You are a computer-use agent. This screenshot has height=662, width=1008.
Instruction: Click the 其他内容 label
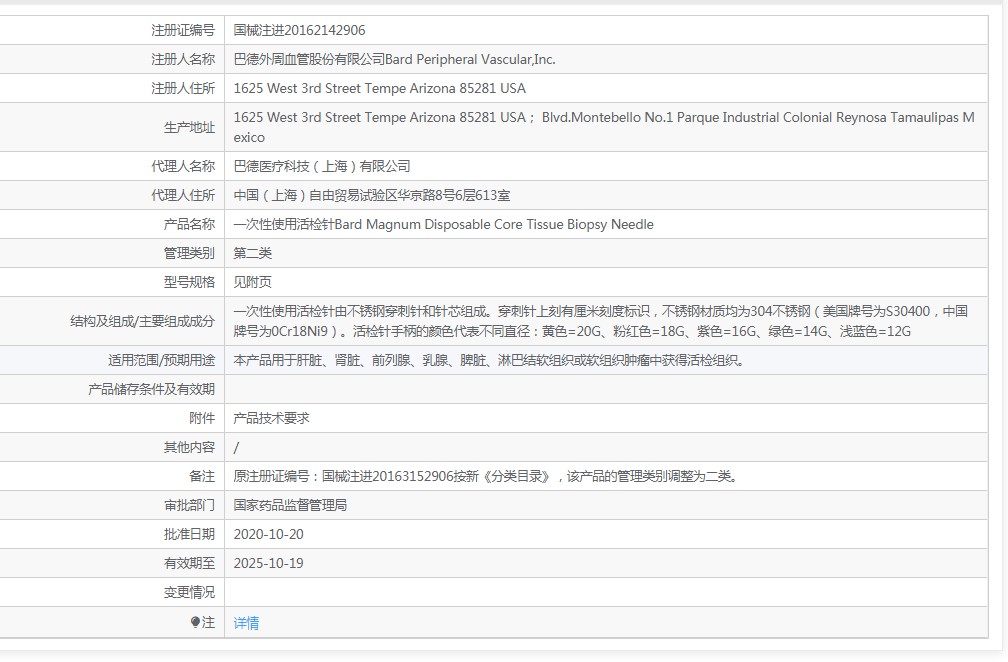[189, 447]
